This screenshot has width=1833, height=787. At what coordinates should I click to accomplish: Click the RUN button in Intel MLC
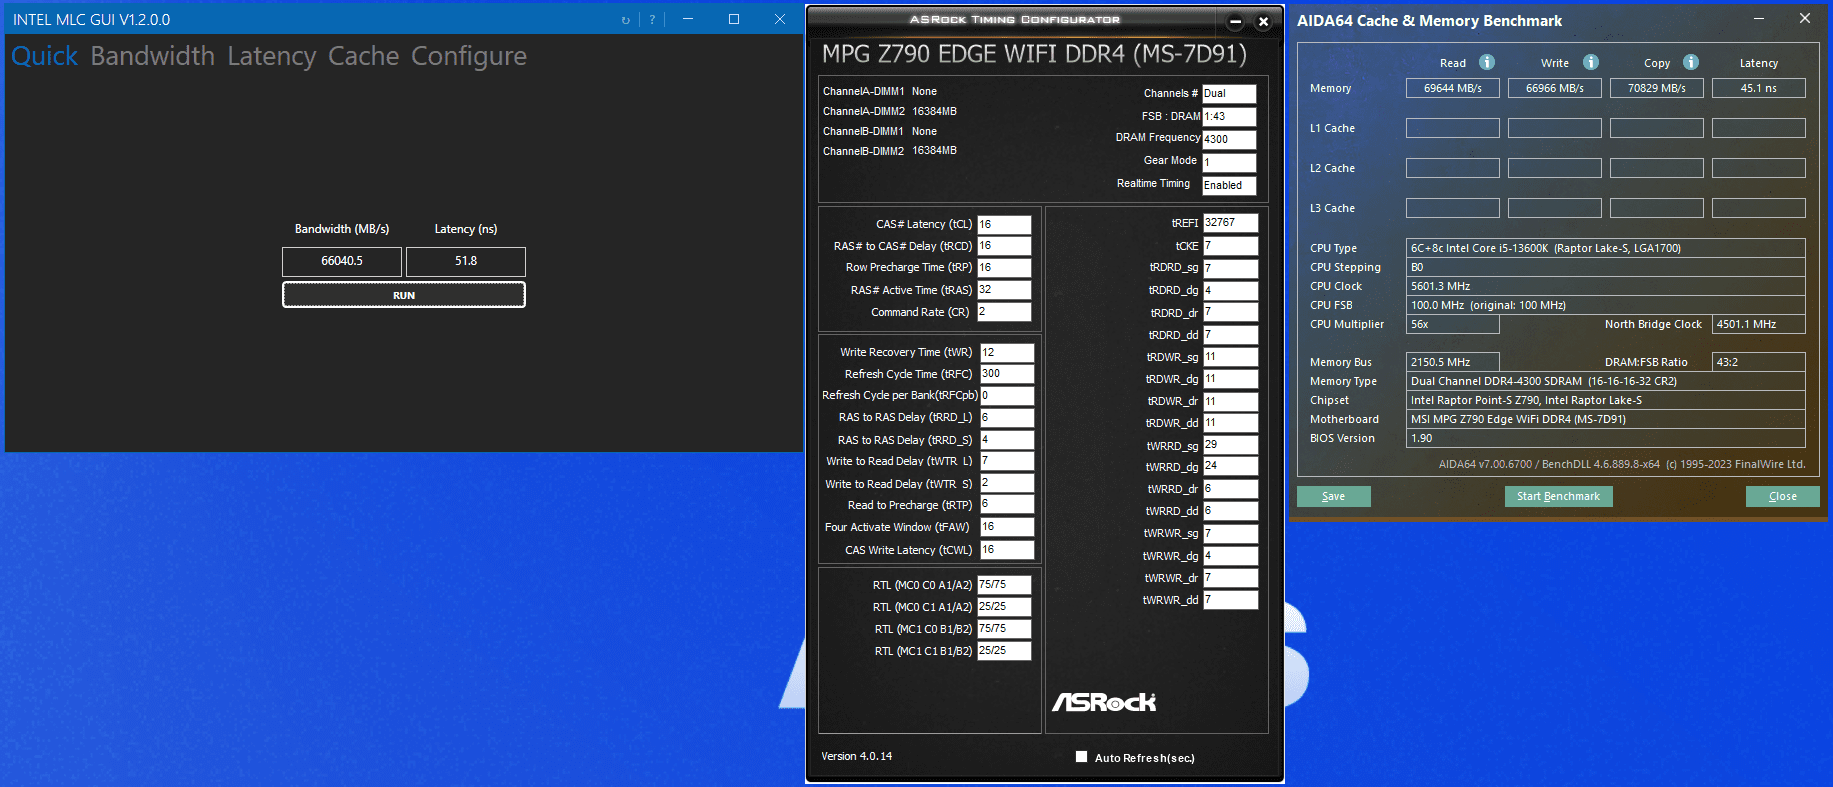404,295
